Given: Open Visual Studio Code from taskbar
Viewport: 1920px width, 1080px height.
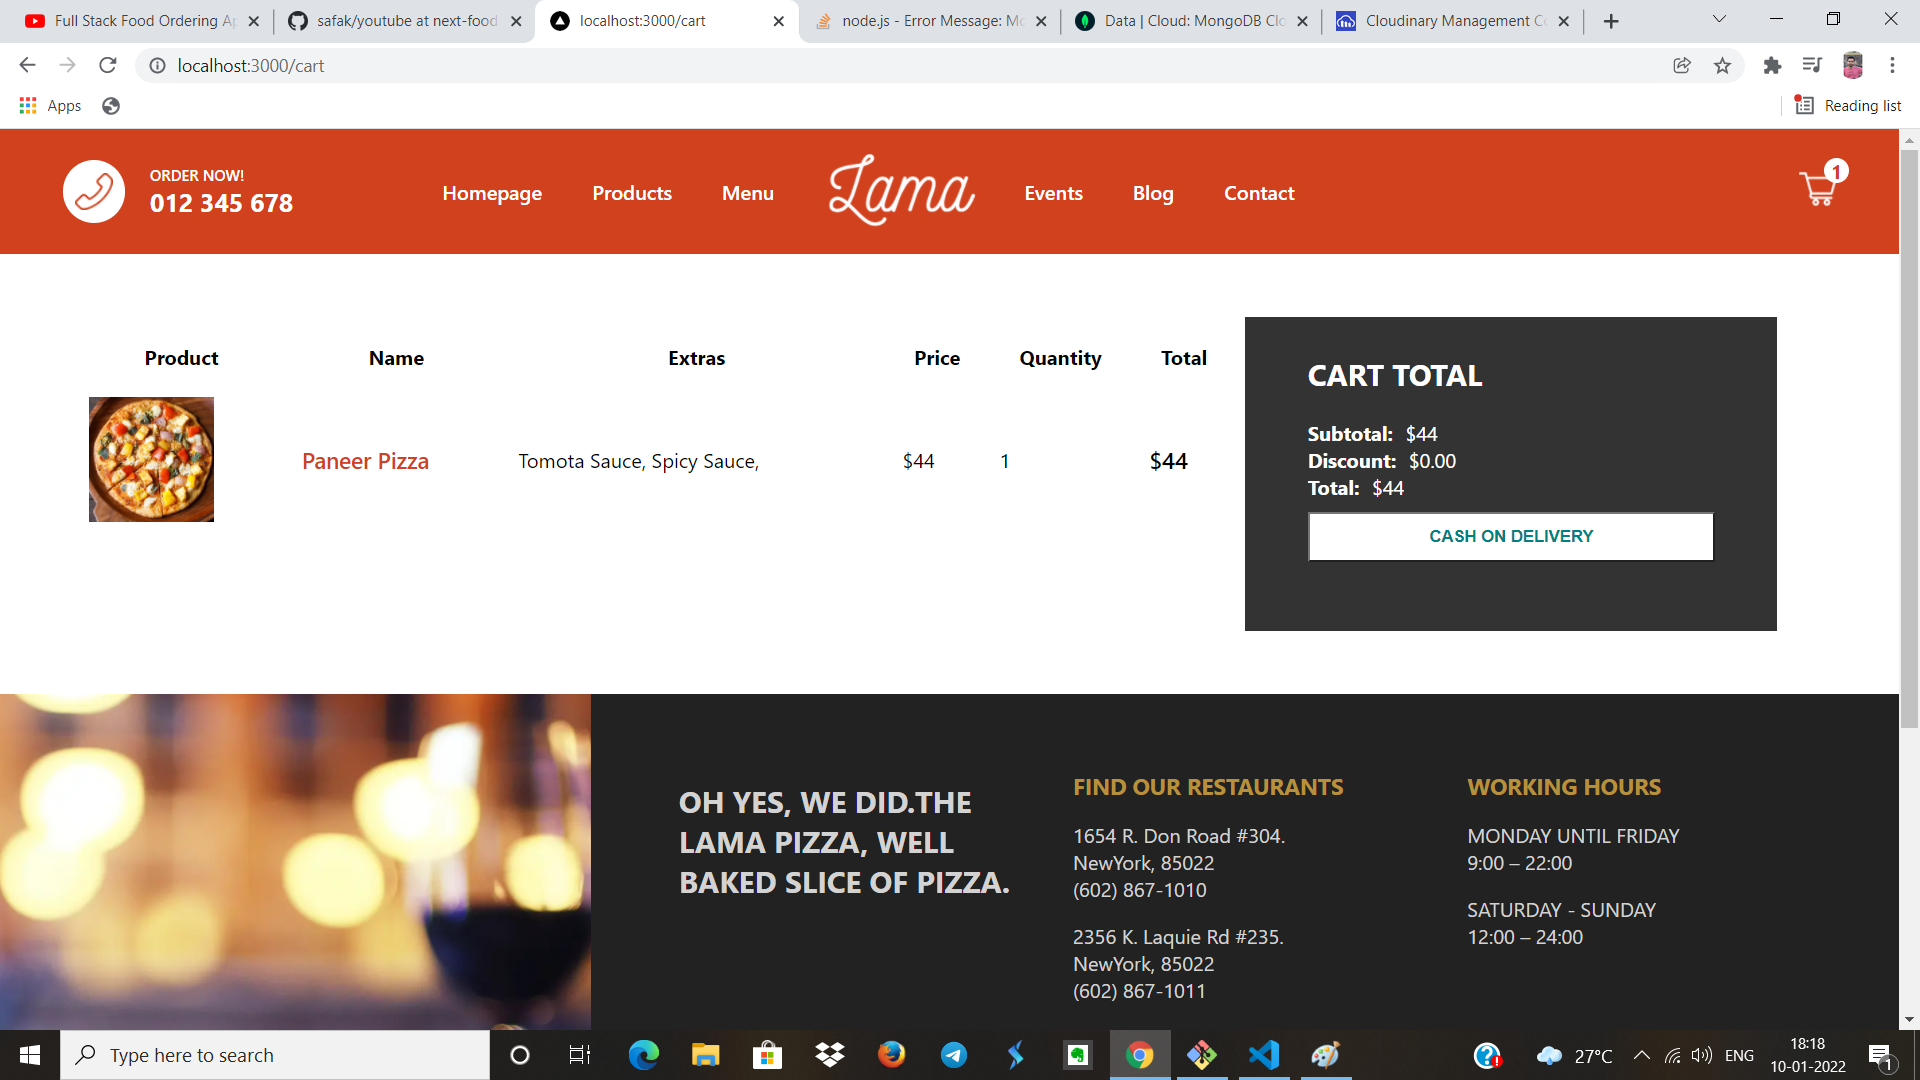Looking at the screenshot, I should pyautogui.click(x=1264, y=1055).
